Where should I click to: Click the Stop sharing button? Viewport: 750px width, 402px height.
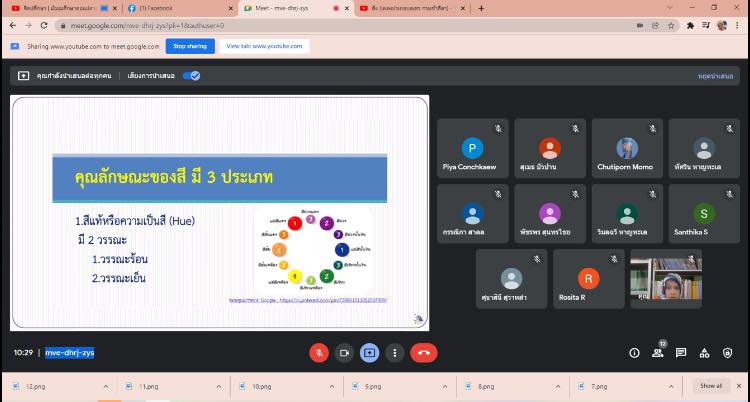pyautogui.click(x=189, y=46)
